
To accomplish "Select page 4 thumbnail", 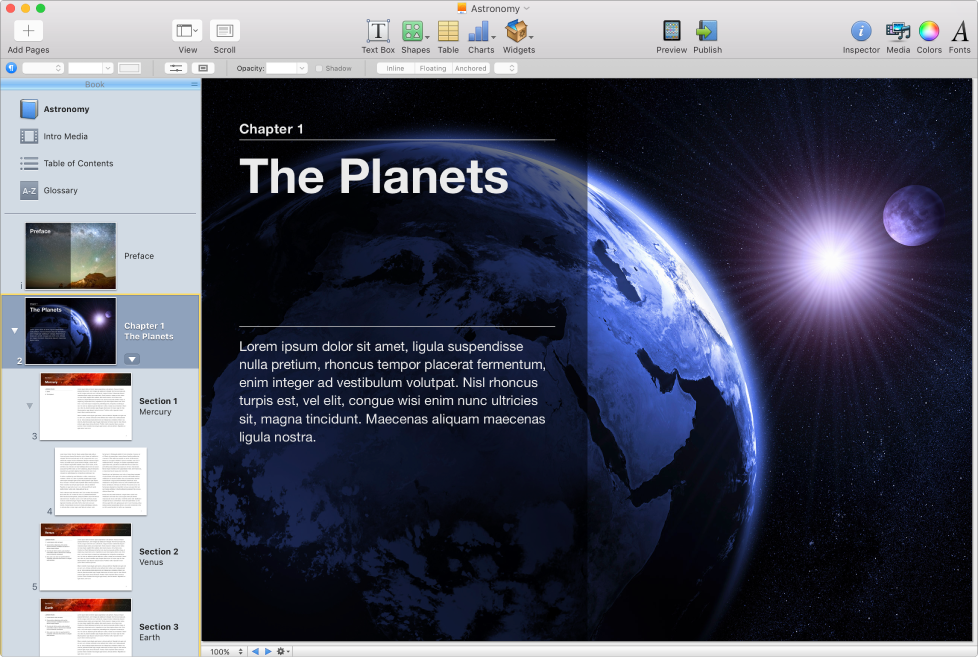I will (100, 481).
